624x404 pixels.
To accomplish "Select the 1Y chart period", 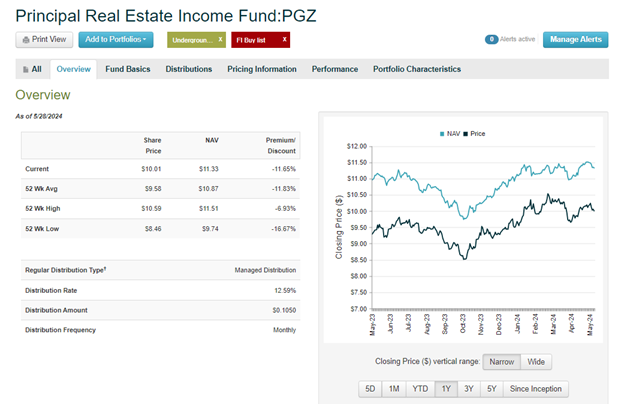I will coord(446,389).
